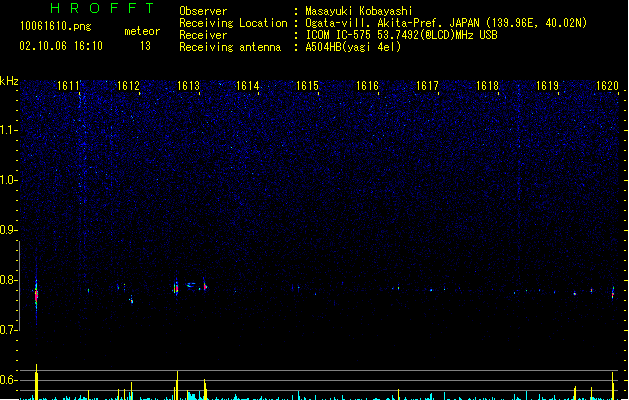Click the Receiving Location label

point(233,23)
